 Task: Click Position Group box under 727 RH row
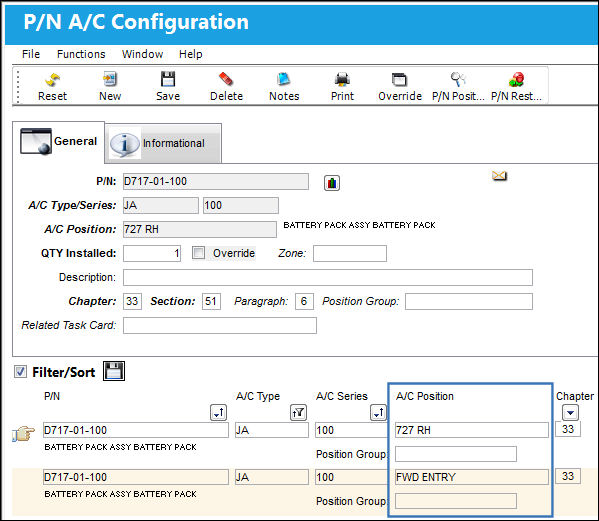click(x=456, y=454)
